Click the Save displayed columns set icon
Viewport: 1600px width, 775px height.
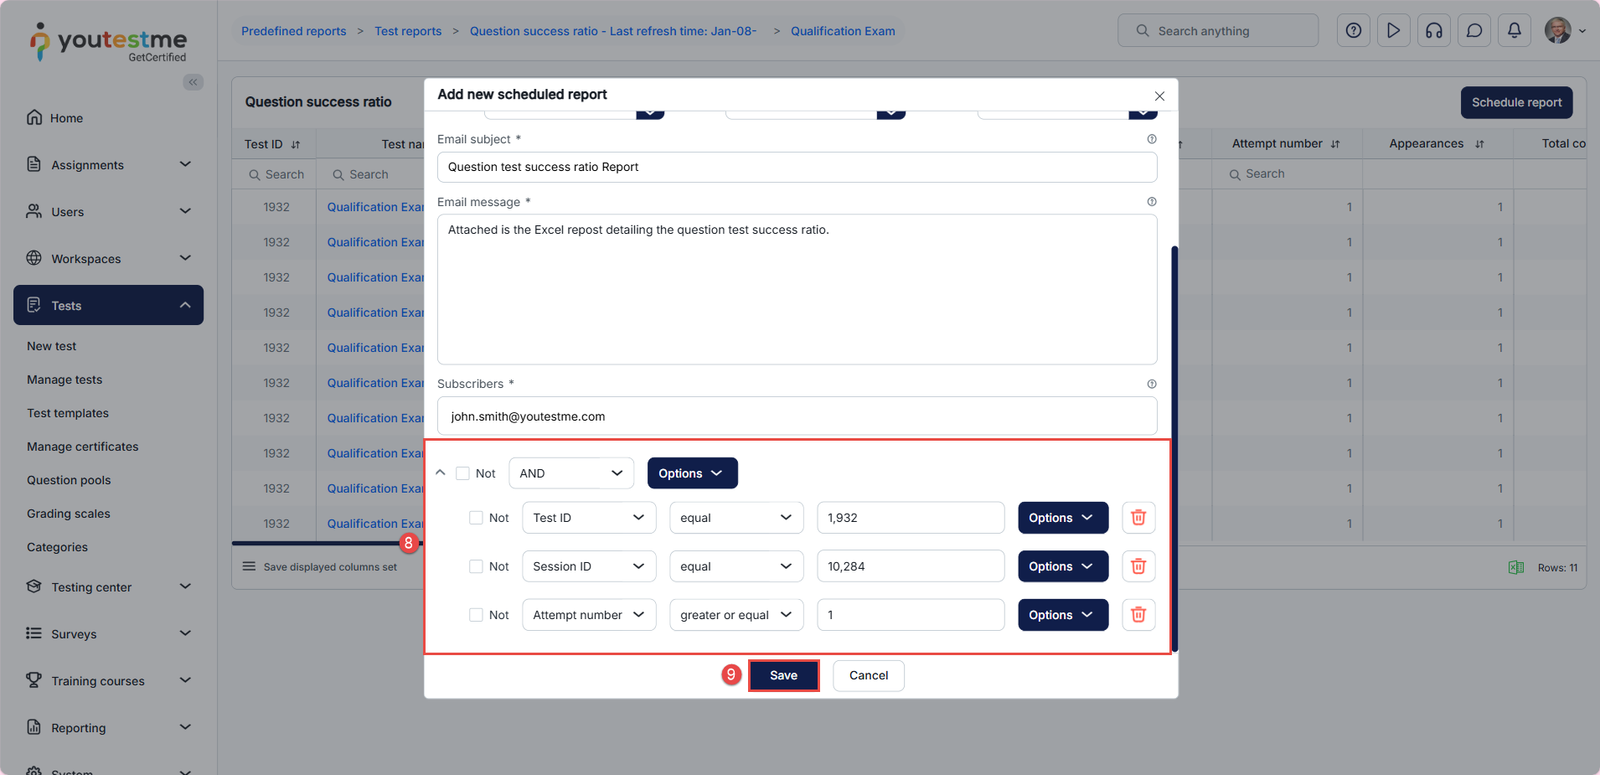(249, 566)
